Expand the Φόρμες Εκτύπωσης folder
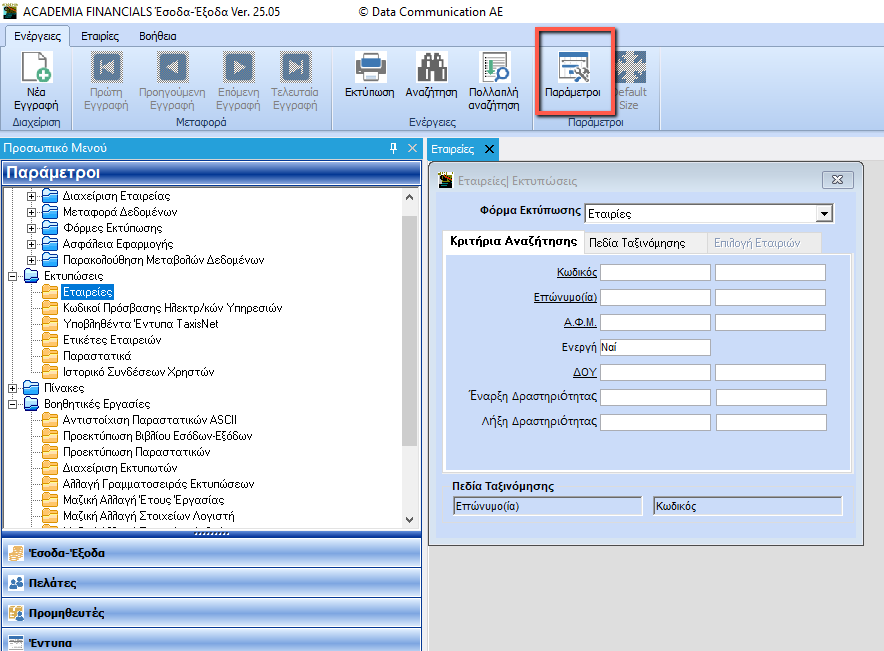884x651 pixels. tap(32, 228)
